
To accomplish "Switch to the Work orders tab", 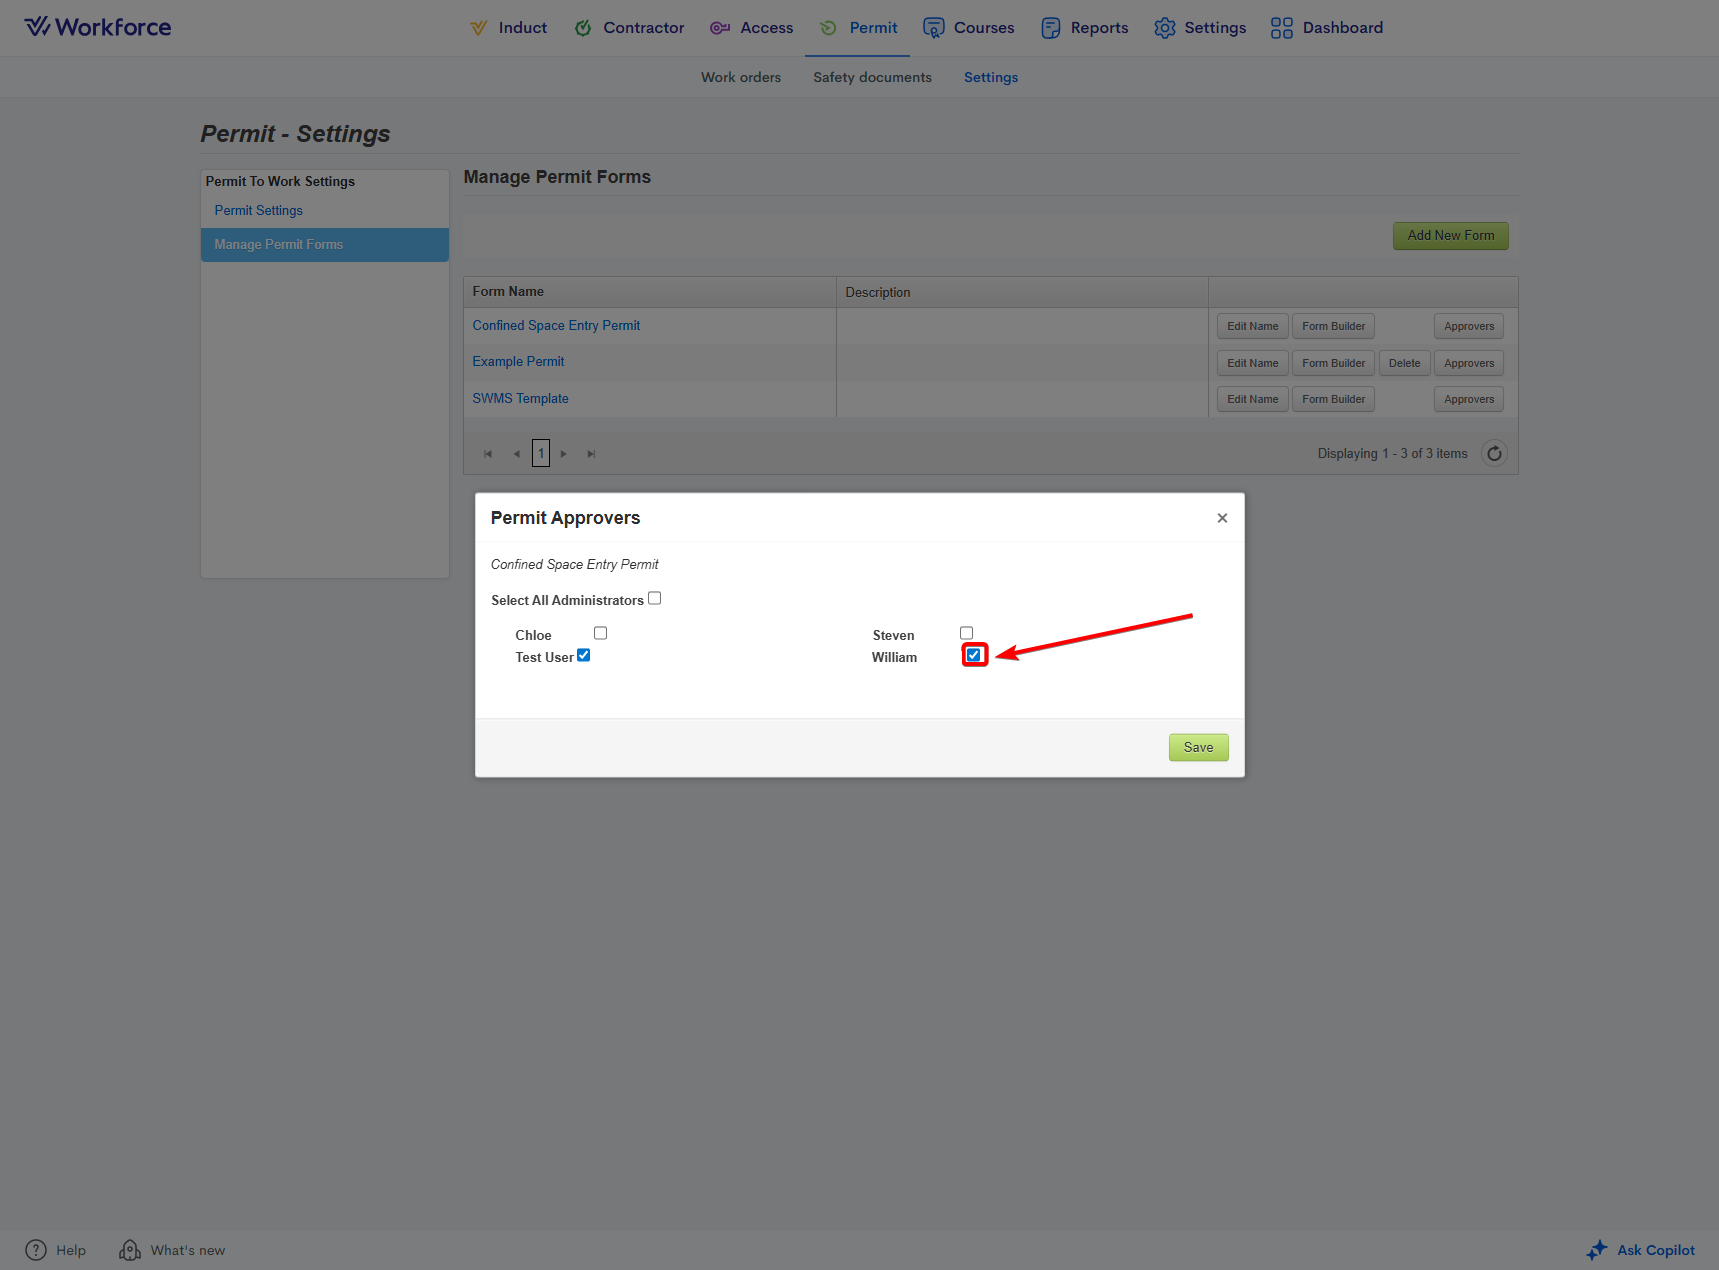I will click(740, 77).
